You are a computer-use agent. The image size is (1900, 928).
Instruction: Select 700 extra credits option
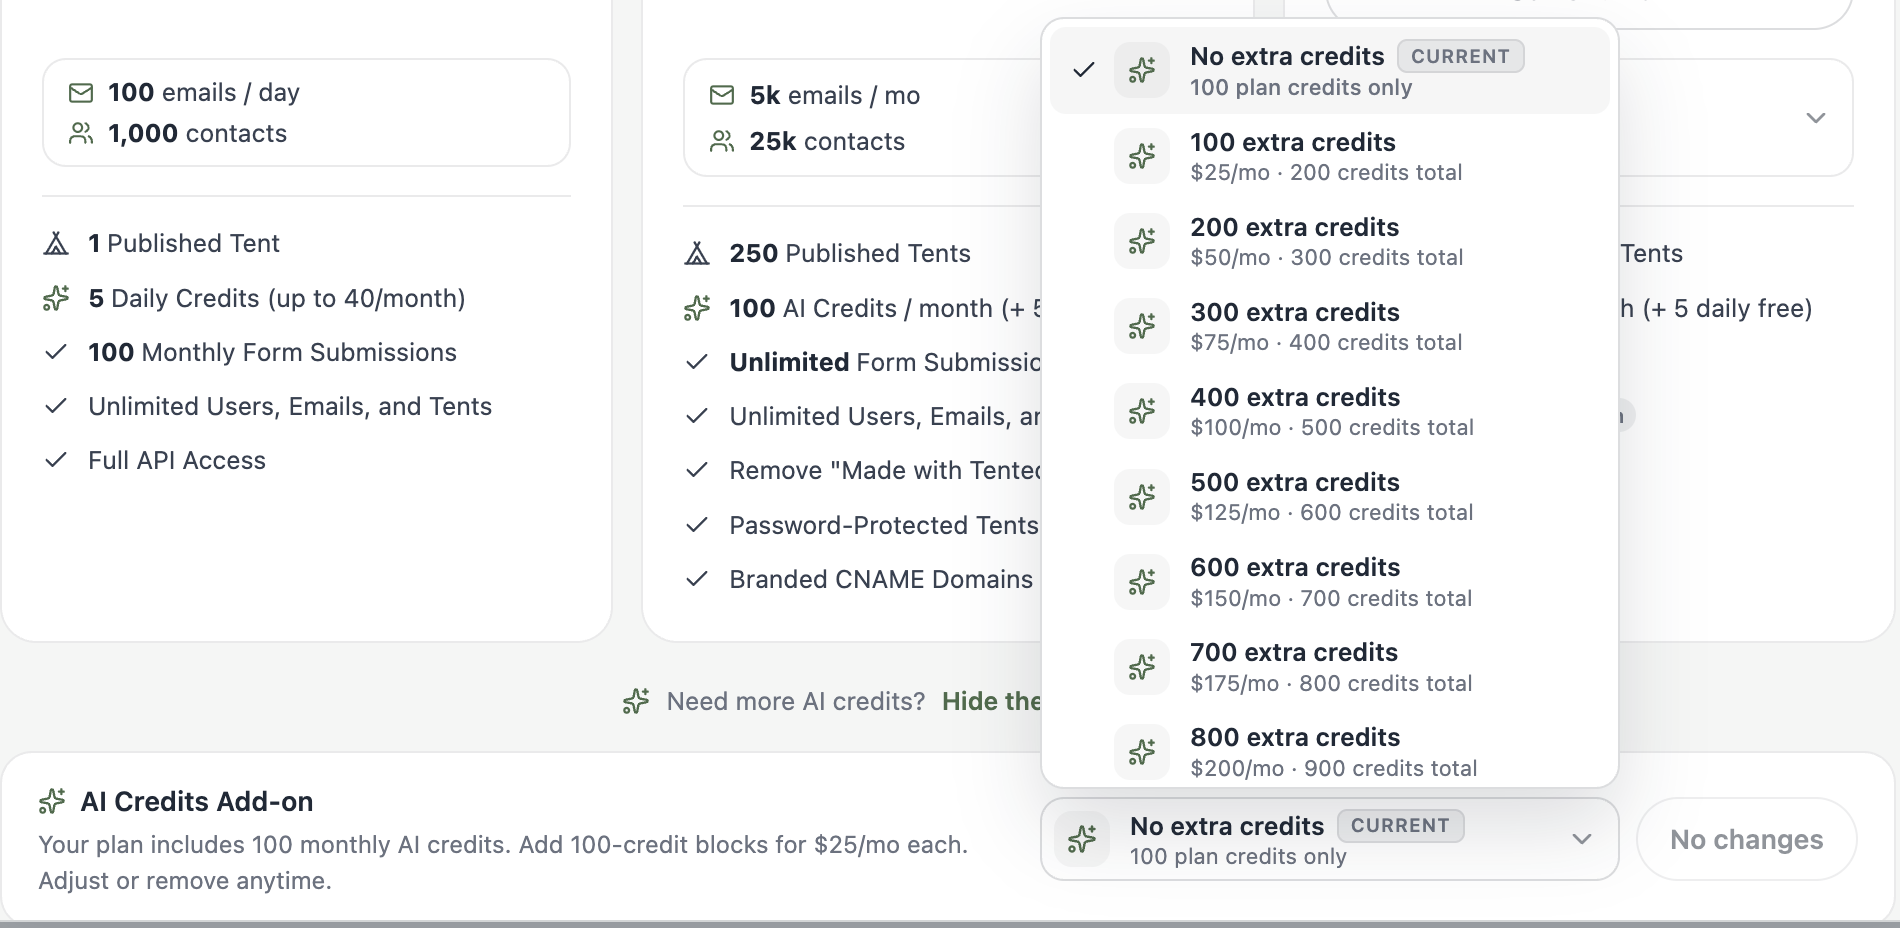[x=1329, y=666]
